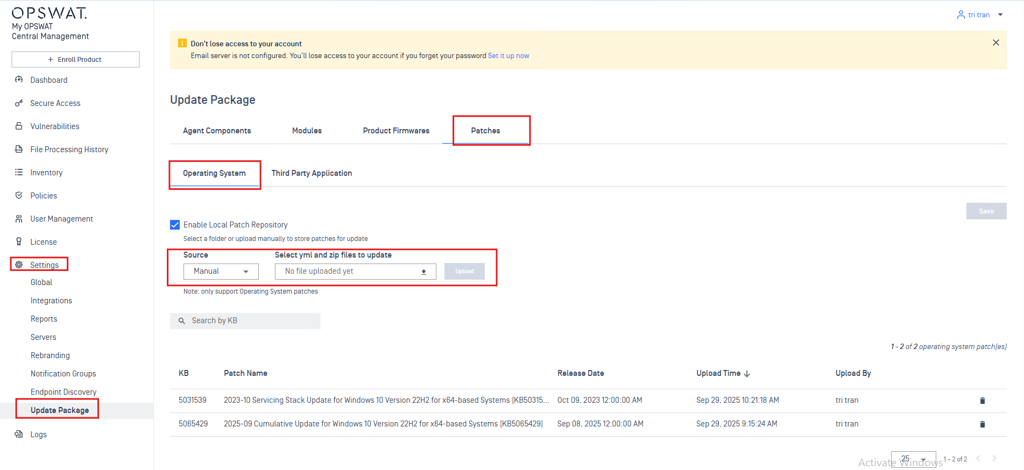Open Servers settings in sidebar
The image size is (1024, 470).
43,337
